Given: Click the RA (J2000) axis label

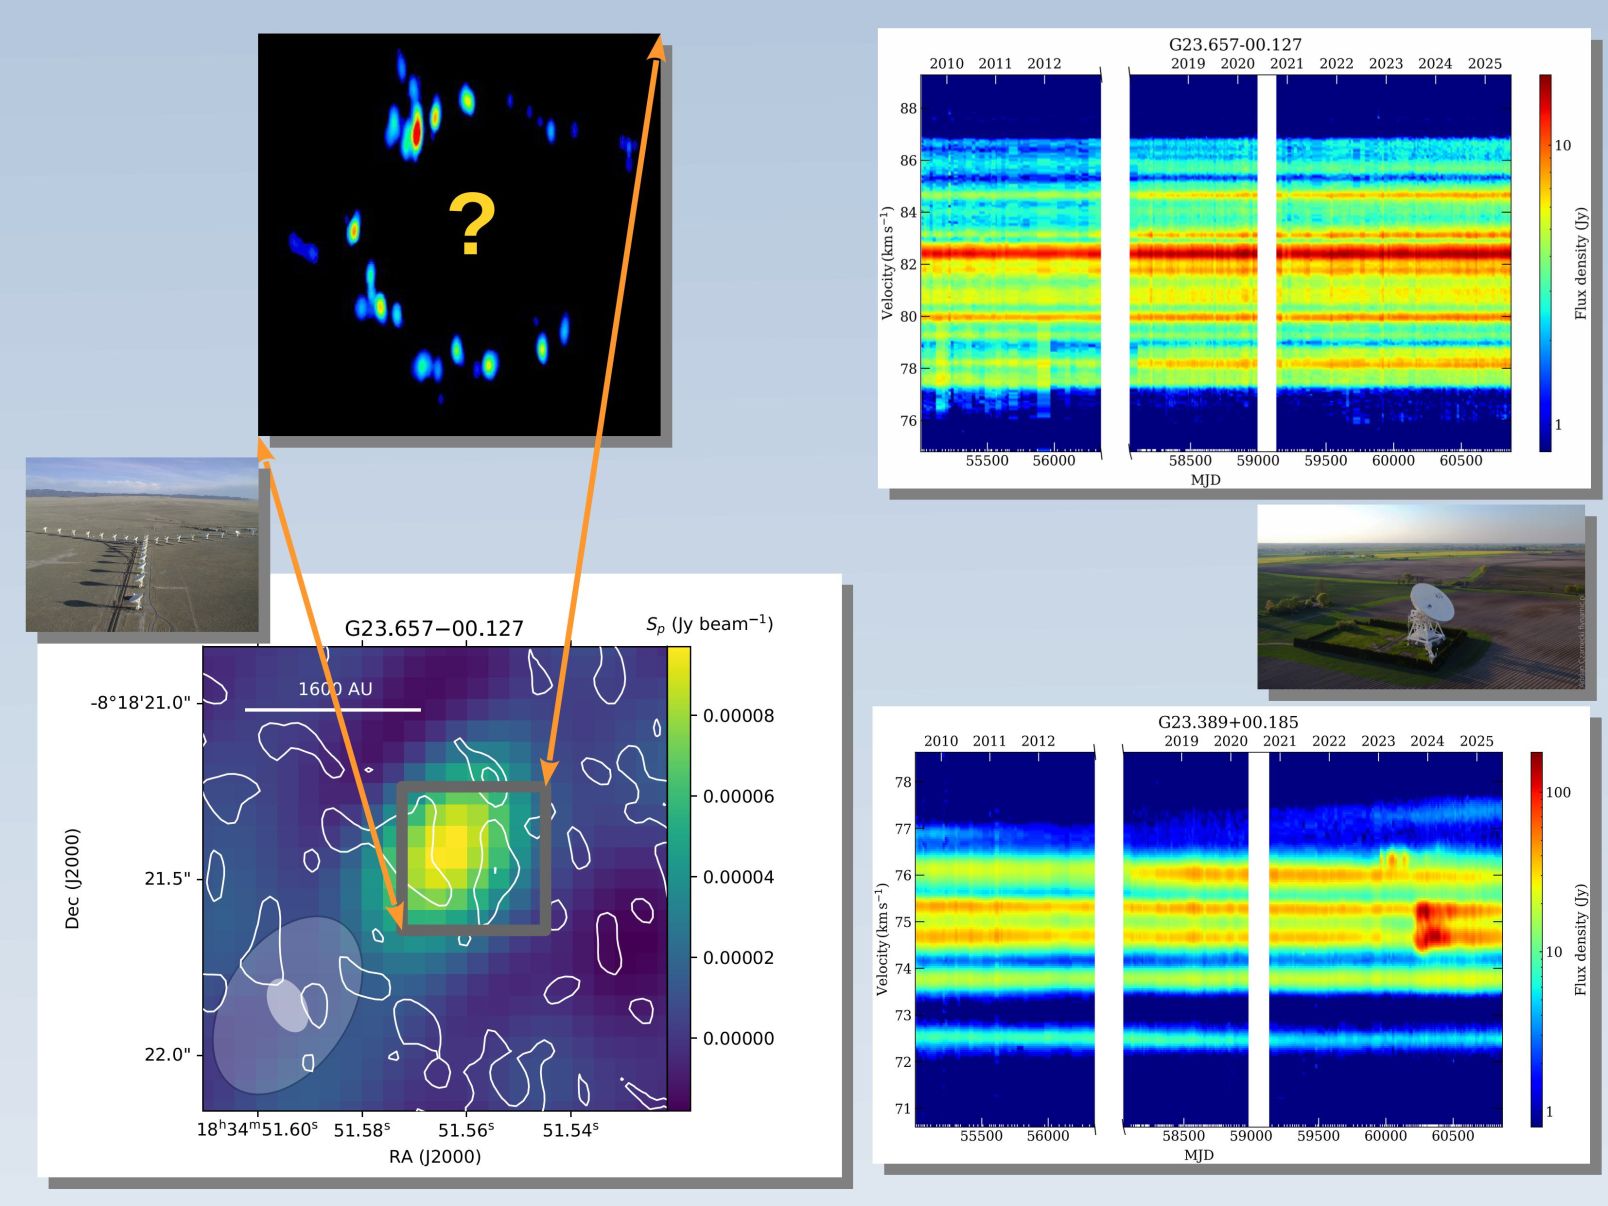Looking at the screenshot, I should [x=435, y=1156].
